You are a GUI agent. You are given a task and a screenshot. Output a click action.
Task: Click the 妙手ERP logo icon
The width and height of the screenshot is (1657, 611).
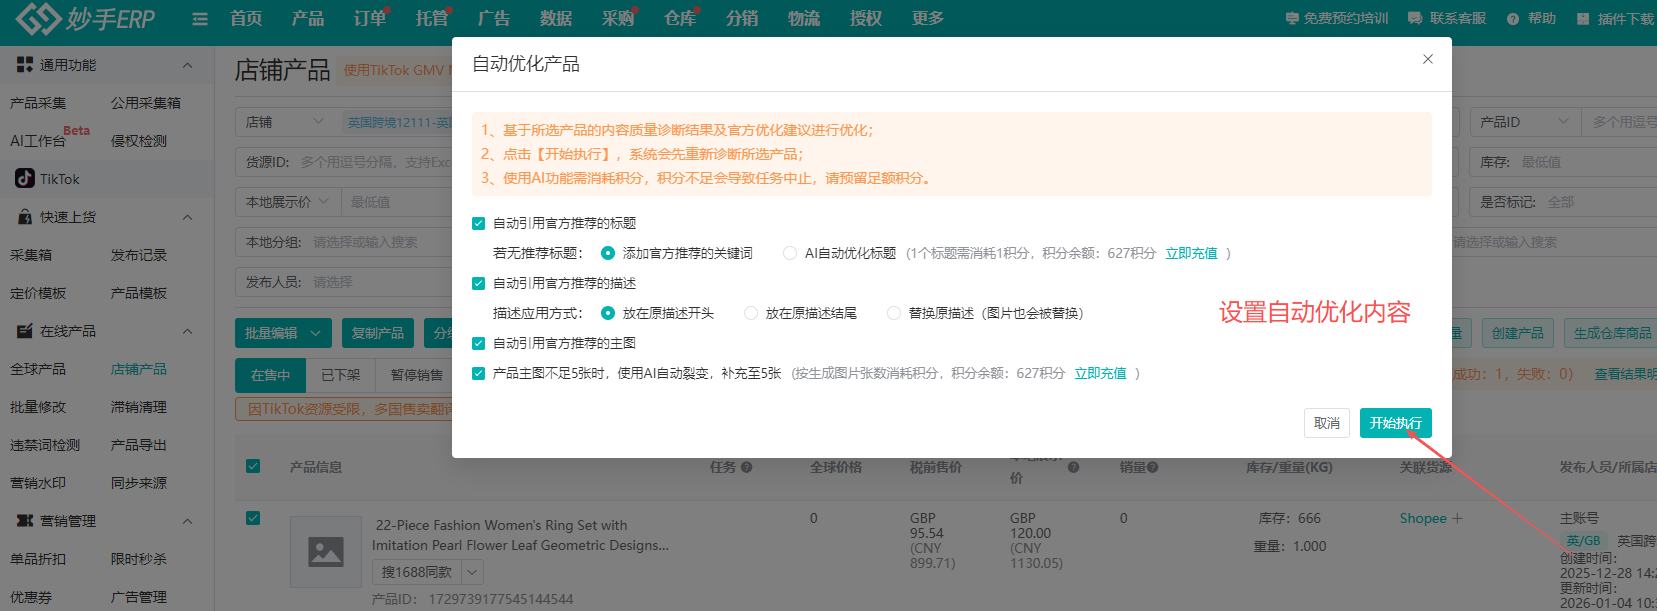pos(38,18)
